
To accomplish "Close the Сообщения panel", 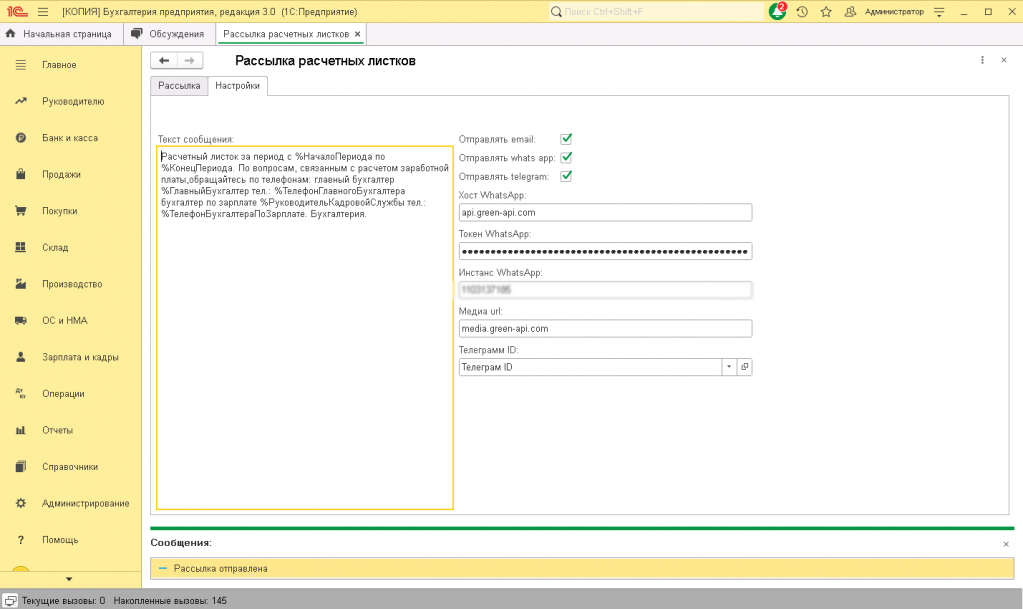I will click(1005, 544).
